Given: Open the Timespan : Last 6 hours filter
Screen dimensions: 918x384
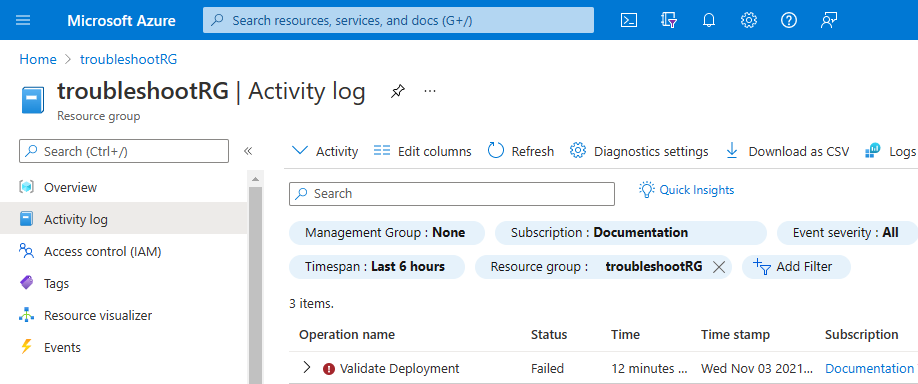Looking at the screenshot, I should pos(377,267).
